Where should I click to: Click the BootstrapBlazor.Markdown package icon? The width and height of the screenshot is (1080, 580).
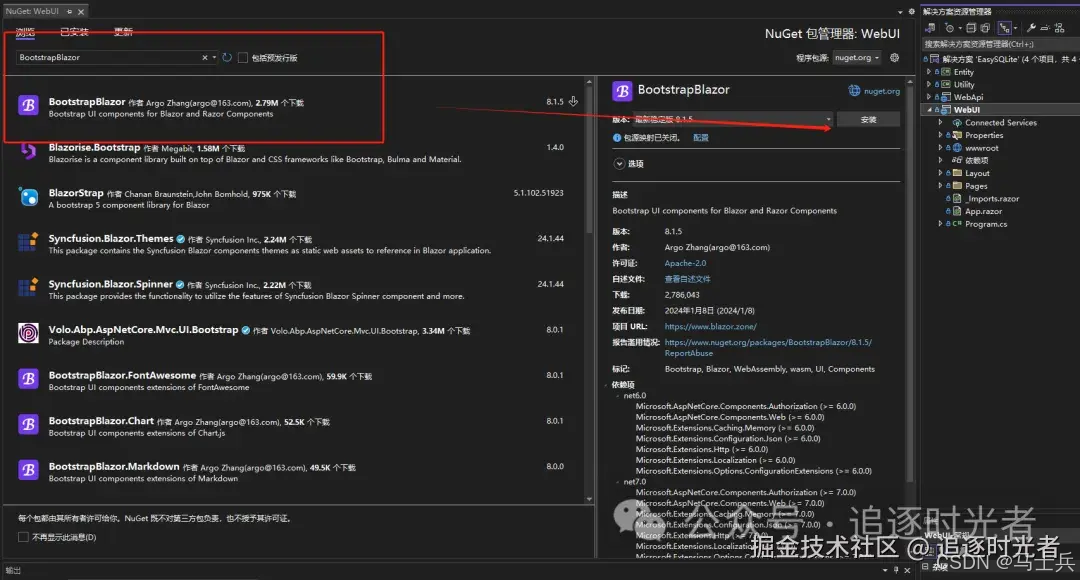(28, 470)
